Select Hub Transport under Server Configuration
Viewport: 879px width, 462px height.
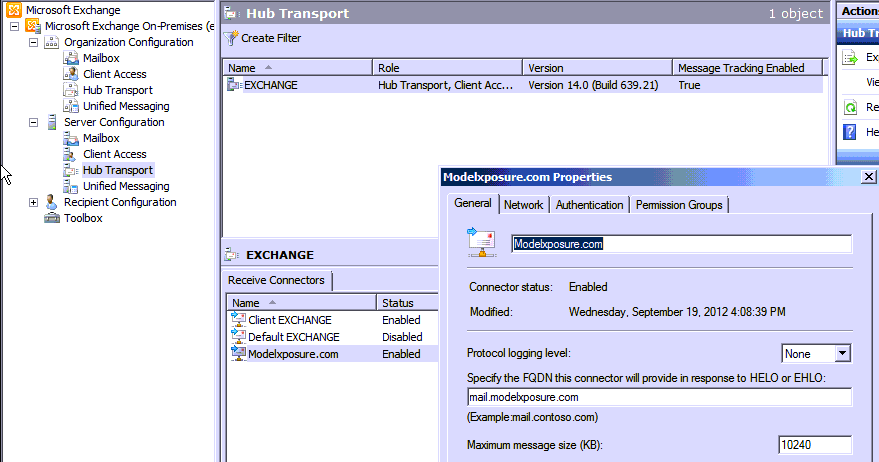pyautogui.click(x=118, y=170)
